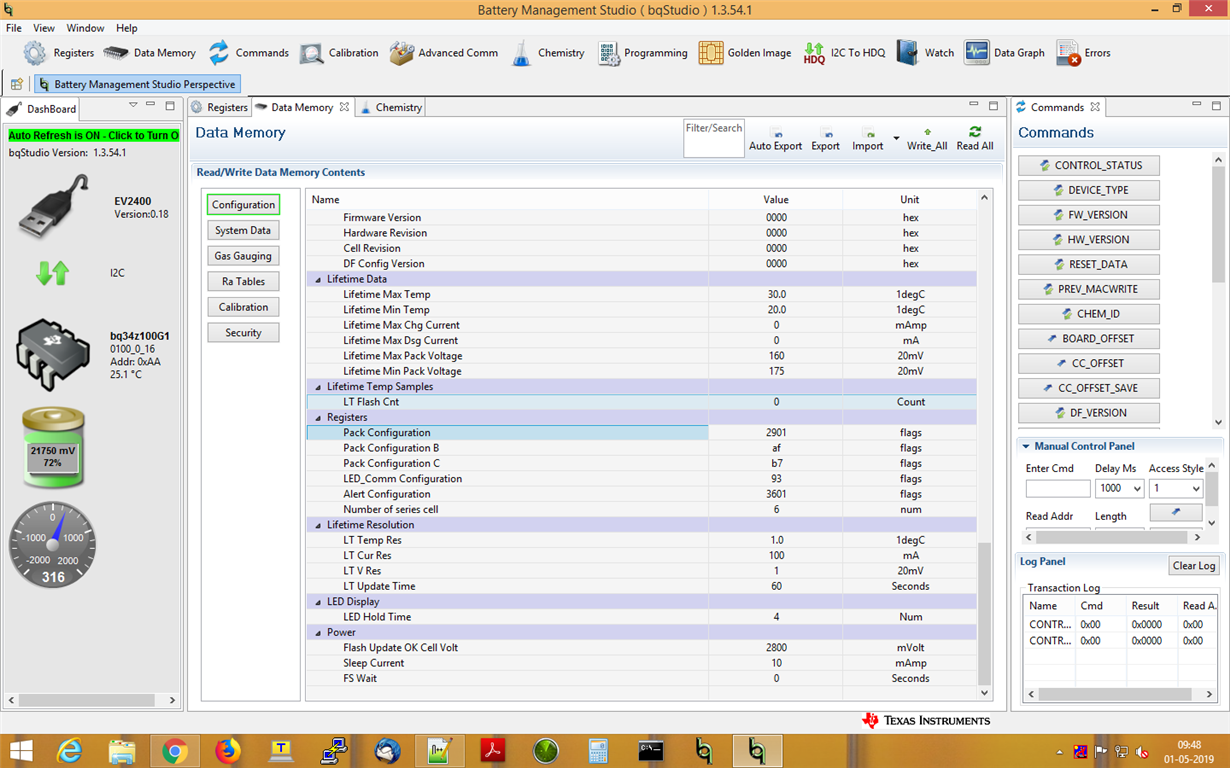Viewport: 1230px width, 768px height.
Task: Click the Auto Export icon
Action: 776,132
